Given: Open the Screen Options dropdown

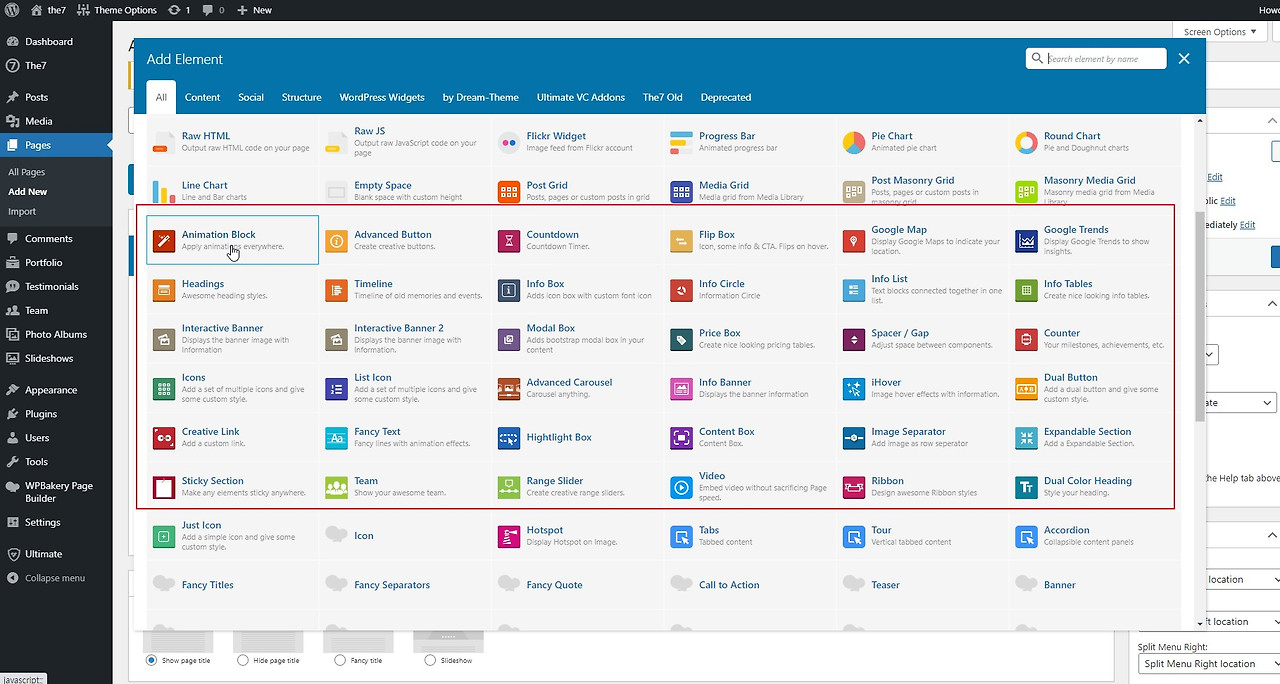Looking at the screenshot, I should (1221, 32).
